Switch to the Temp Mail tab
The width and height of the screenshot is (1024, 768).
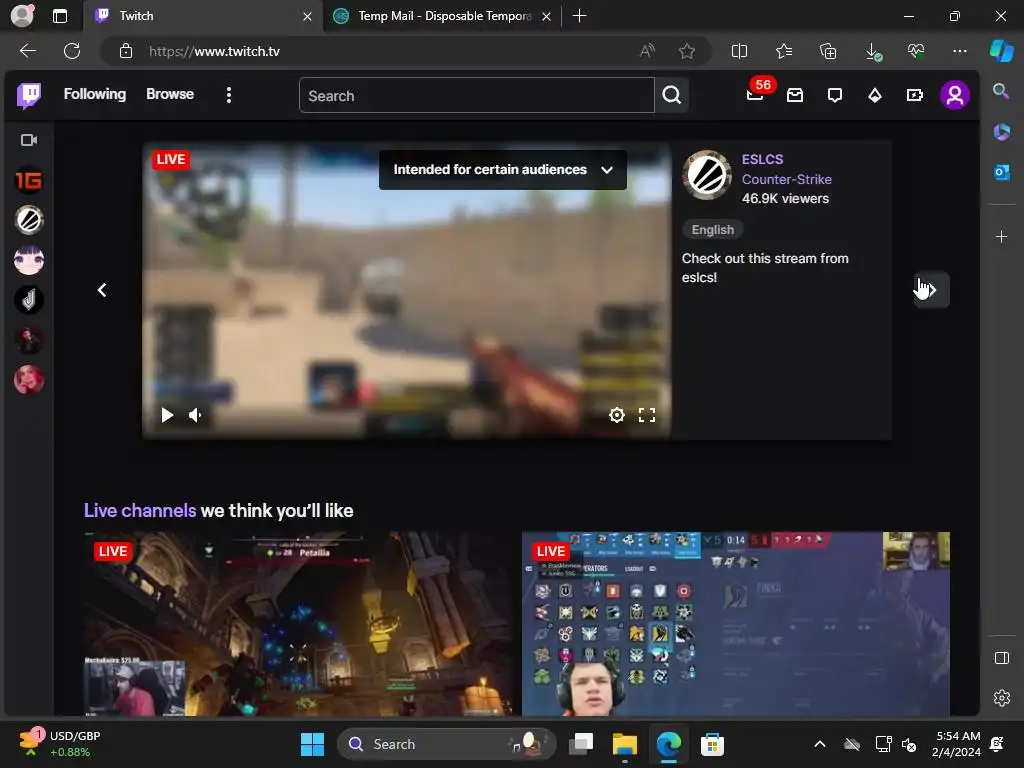(444, 16)
